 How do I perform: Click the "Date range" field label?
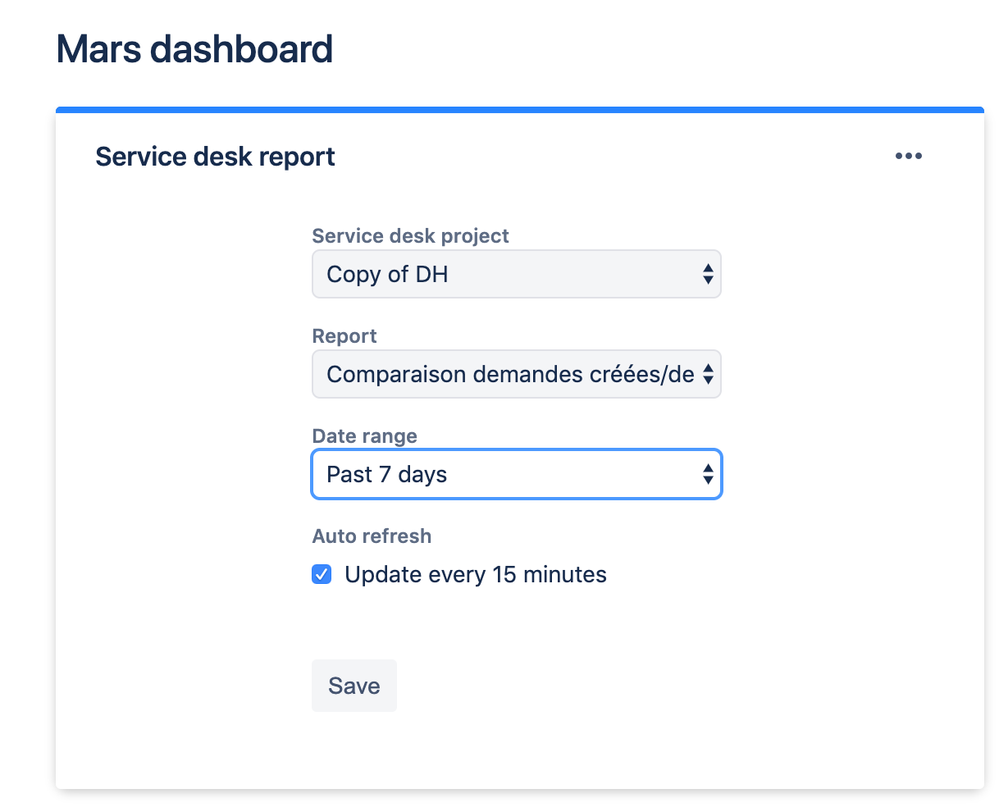364,436
